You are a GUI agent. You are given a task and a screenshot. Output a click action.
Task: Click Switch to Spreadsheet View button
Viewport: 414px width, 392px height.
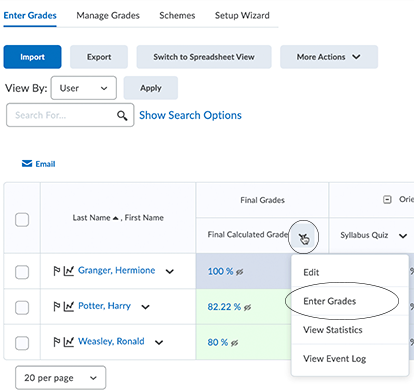[204, 57]
